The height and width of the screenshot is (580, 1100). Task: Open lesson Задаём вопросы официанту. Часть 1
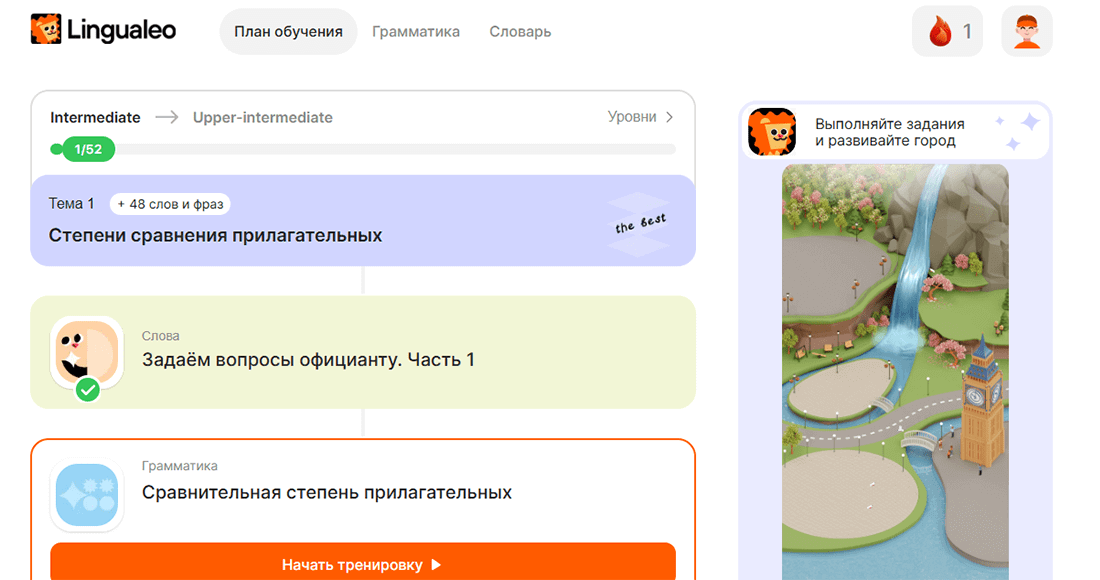363,352
